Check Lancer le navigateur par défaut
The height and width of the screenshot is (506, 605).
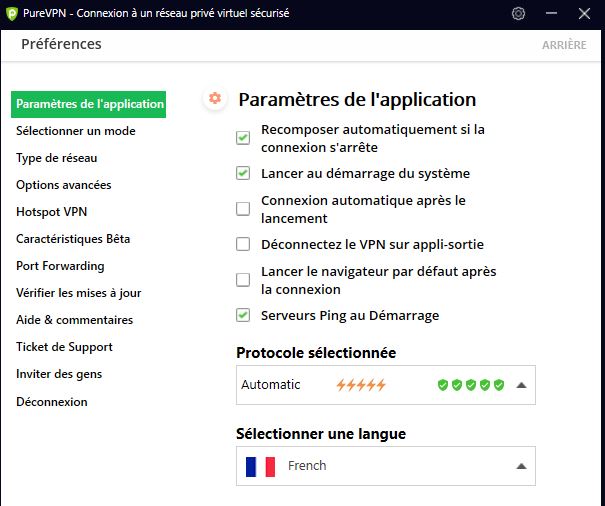coord(243,280)
